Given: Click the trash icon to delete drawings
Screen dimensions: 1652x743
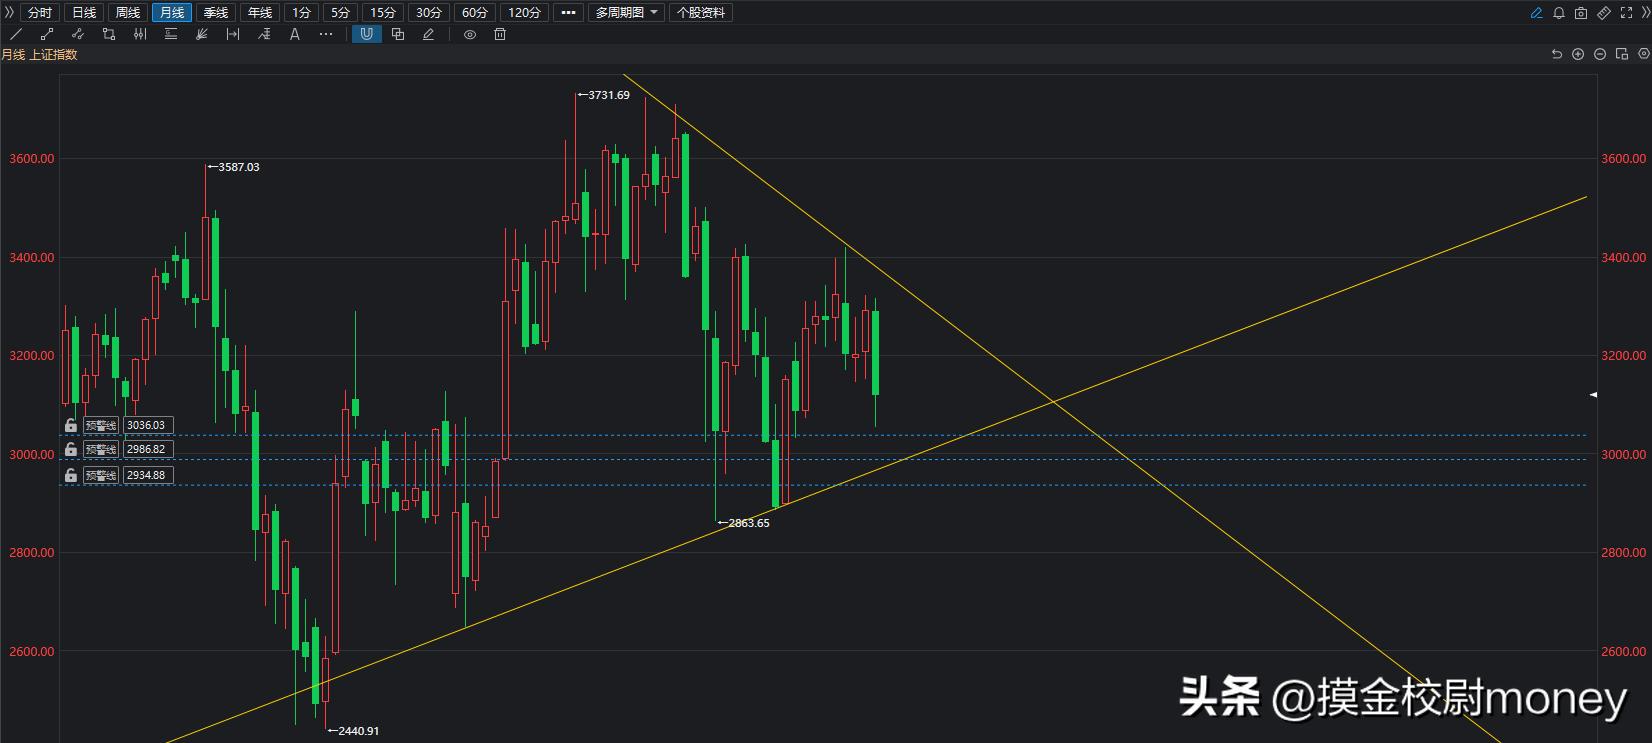Looking at the screenshot, I should [500, 34].
